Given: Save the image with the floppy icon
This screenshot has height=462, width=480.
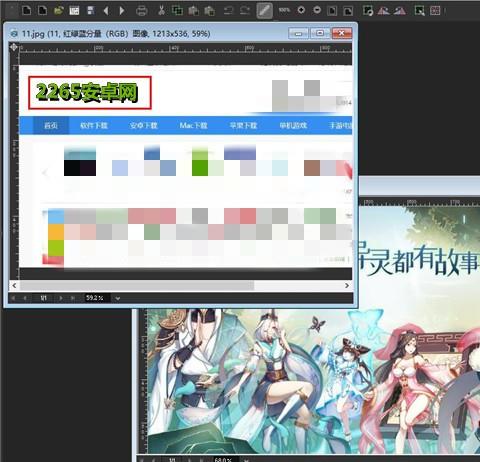Looking at the screenshot, I should coord(90,10).
